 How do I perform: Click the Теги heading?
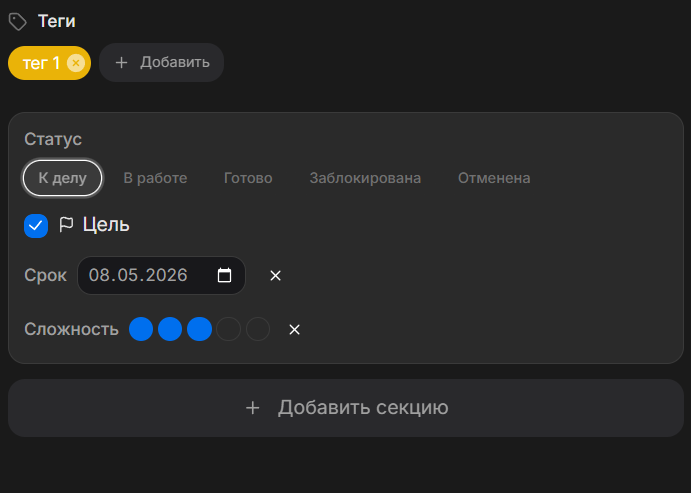coord(56,21)
